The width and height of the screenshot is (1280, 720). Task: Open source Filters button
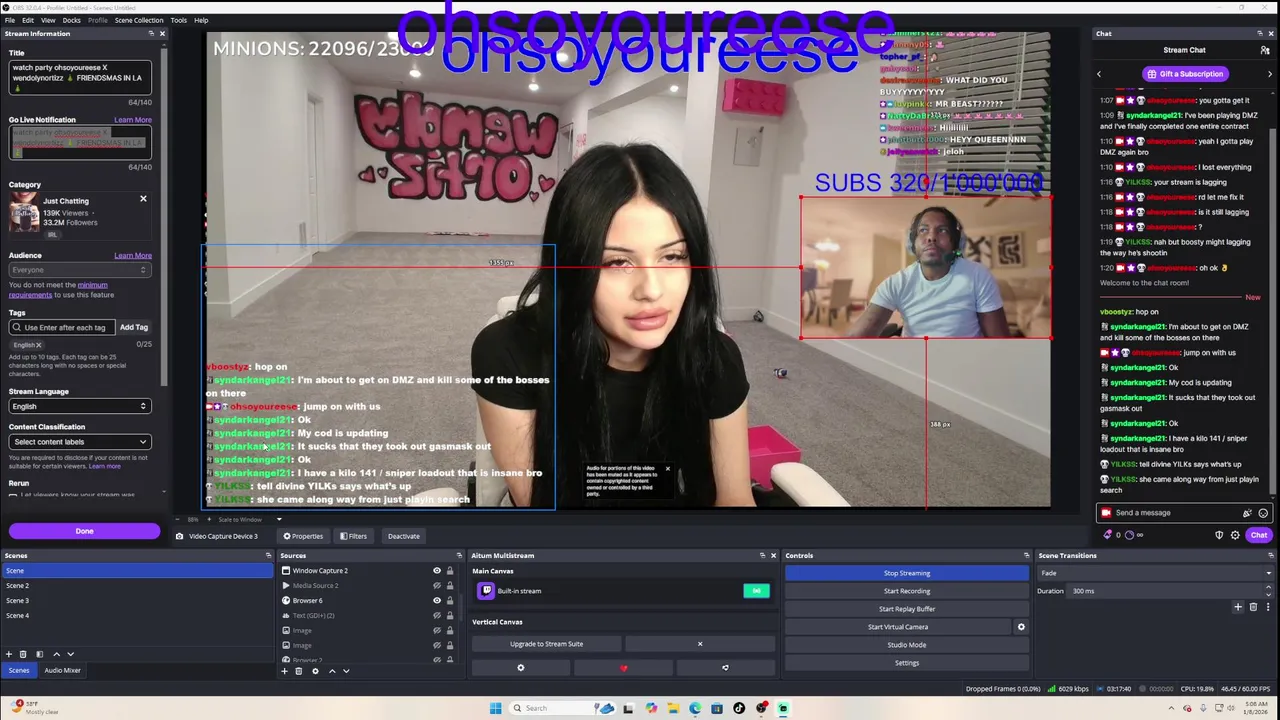click(x=352, y=536)
